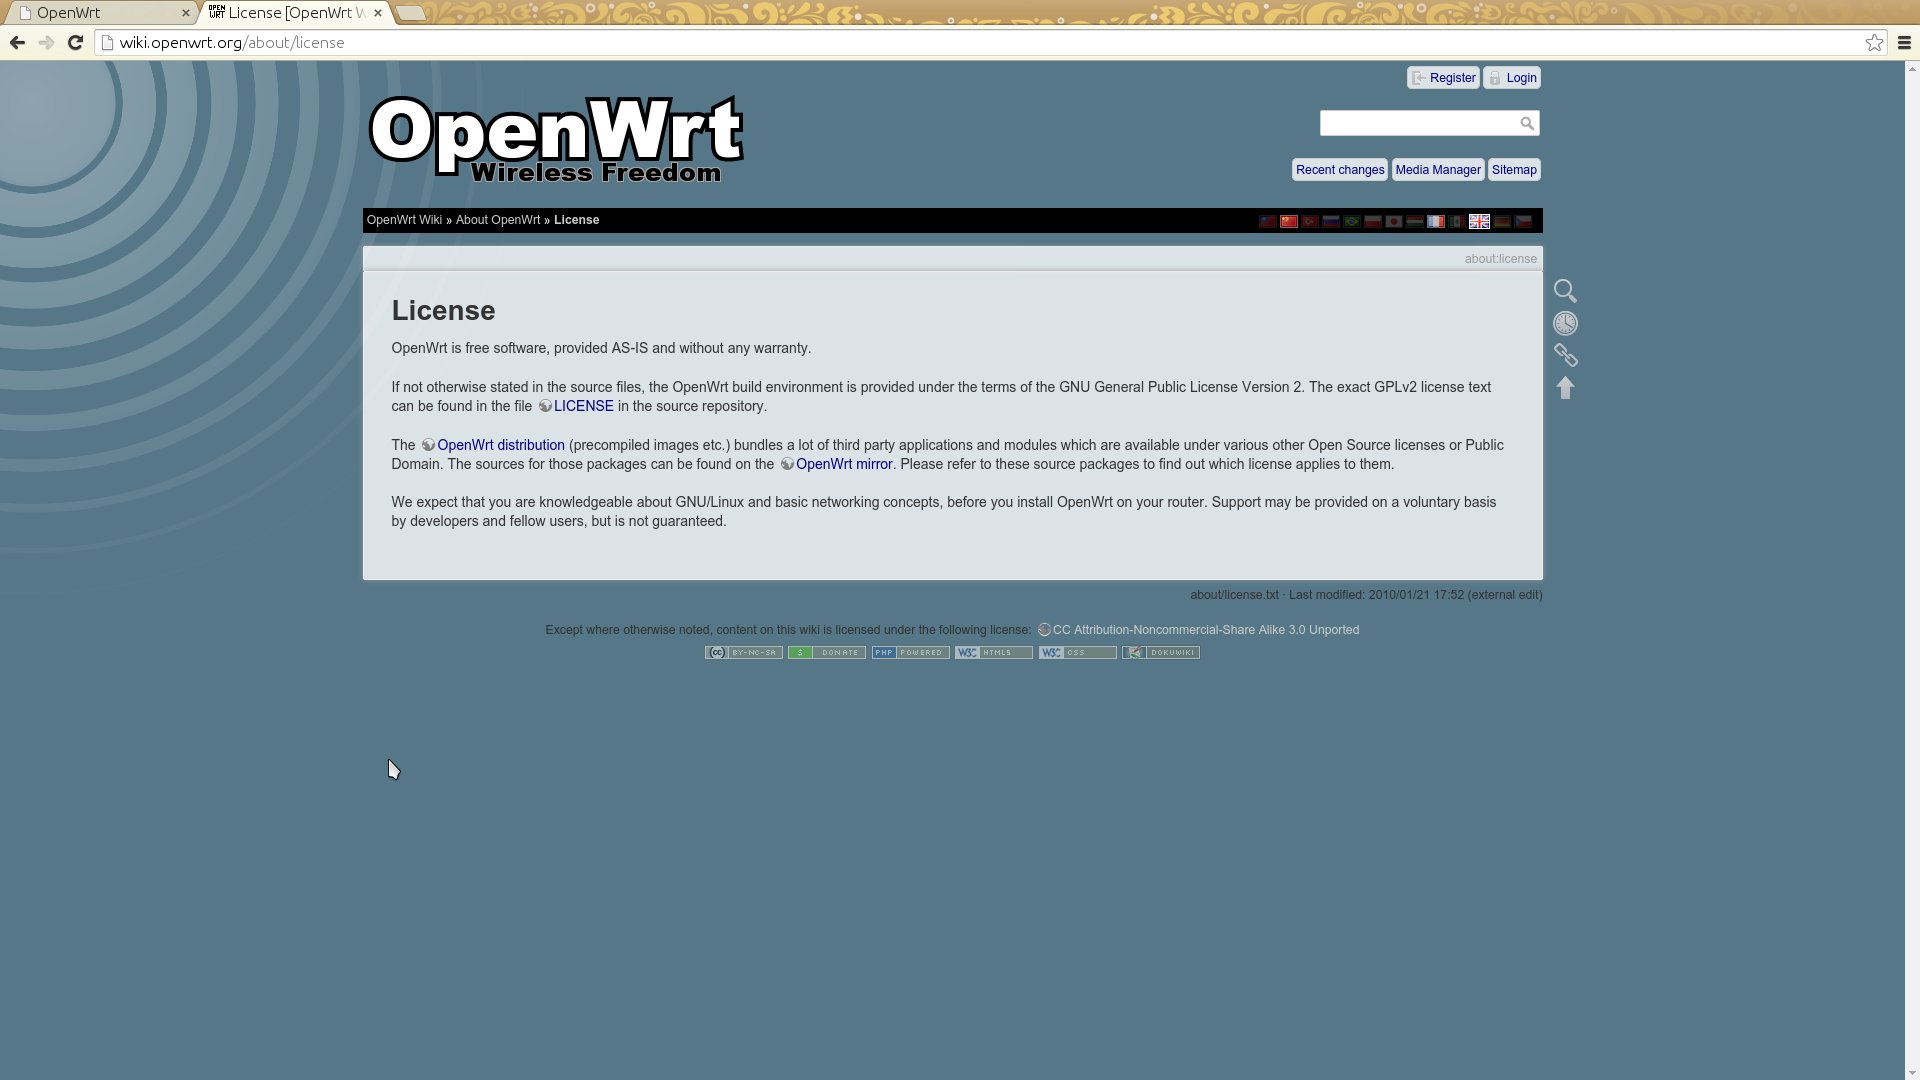This screenshot has height=1080, width=1920.
Task: Select the Brazil flag language
Action: pos(1352,221)
